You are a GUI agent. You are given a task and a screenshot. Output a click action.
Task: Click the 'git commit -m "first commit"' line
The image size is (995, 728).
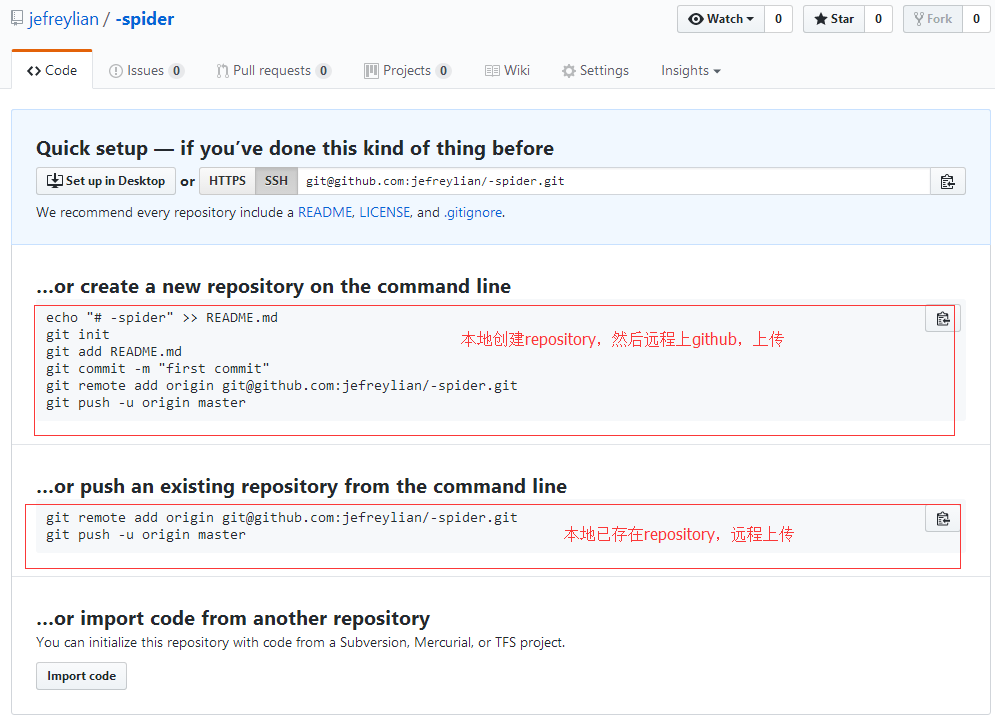157,369
